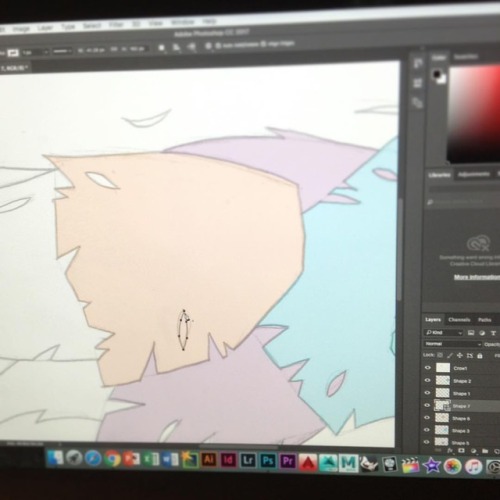Image resolution: width=500 pixels, height=500 pixels.
Task: Filter layers by type layers icon
Action: click(x=493, y=333)
